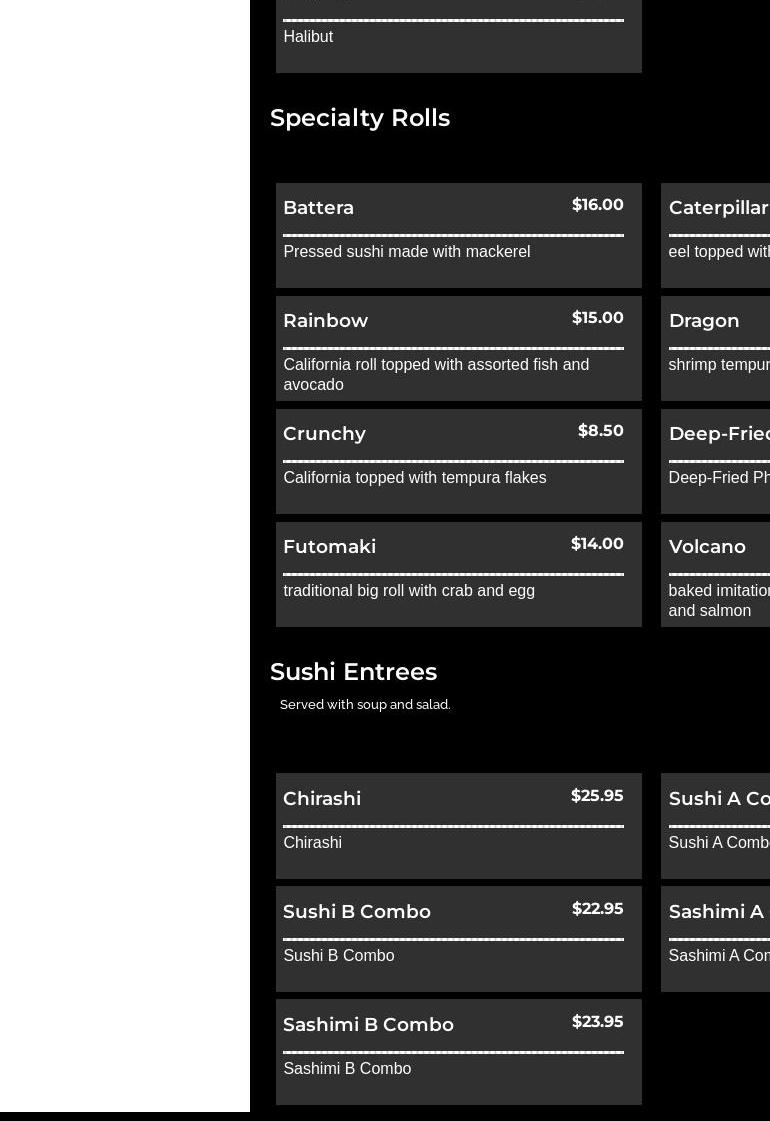Open the Futomaki roll title
The height and width of the screenshot is (1121, 770).
329,547
